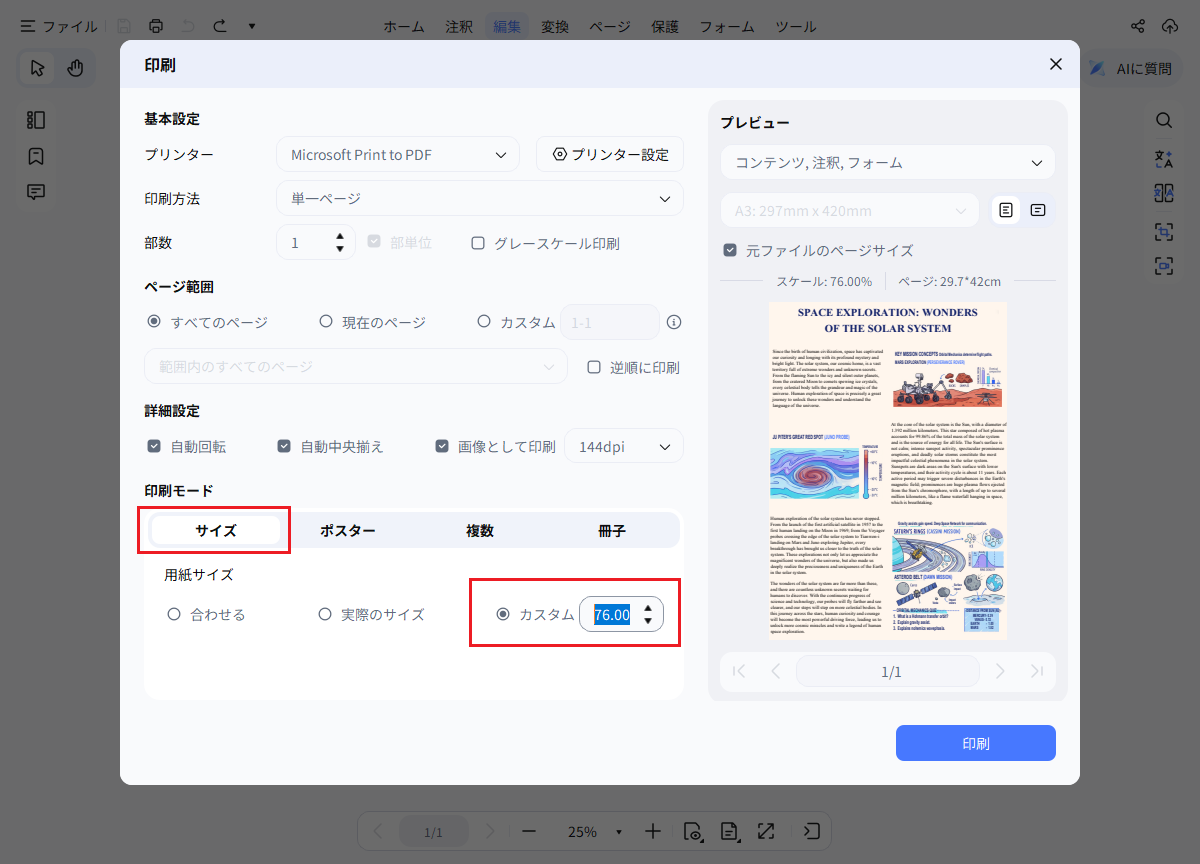This screenshot has height=864, width=1200.
Task: Click the redo arrow icon
Action: click(220, 26)
